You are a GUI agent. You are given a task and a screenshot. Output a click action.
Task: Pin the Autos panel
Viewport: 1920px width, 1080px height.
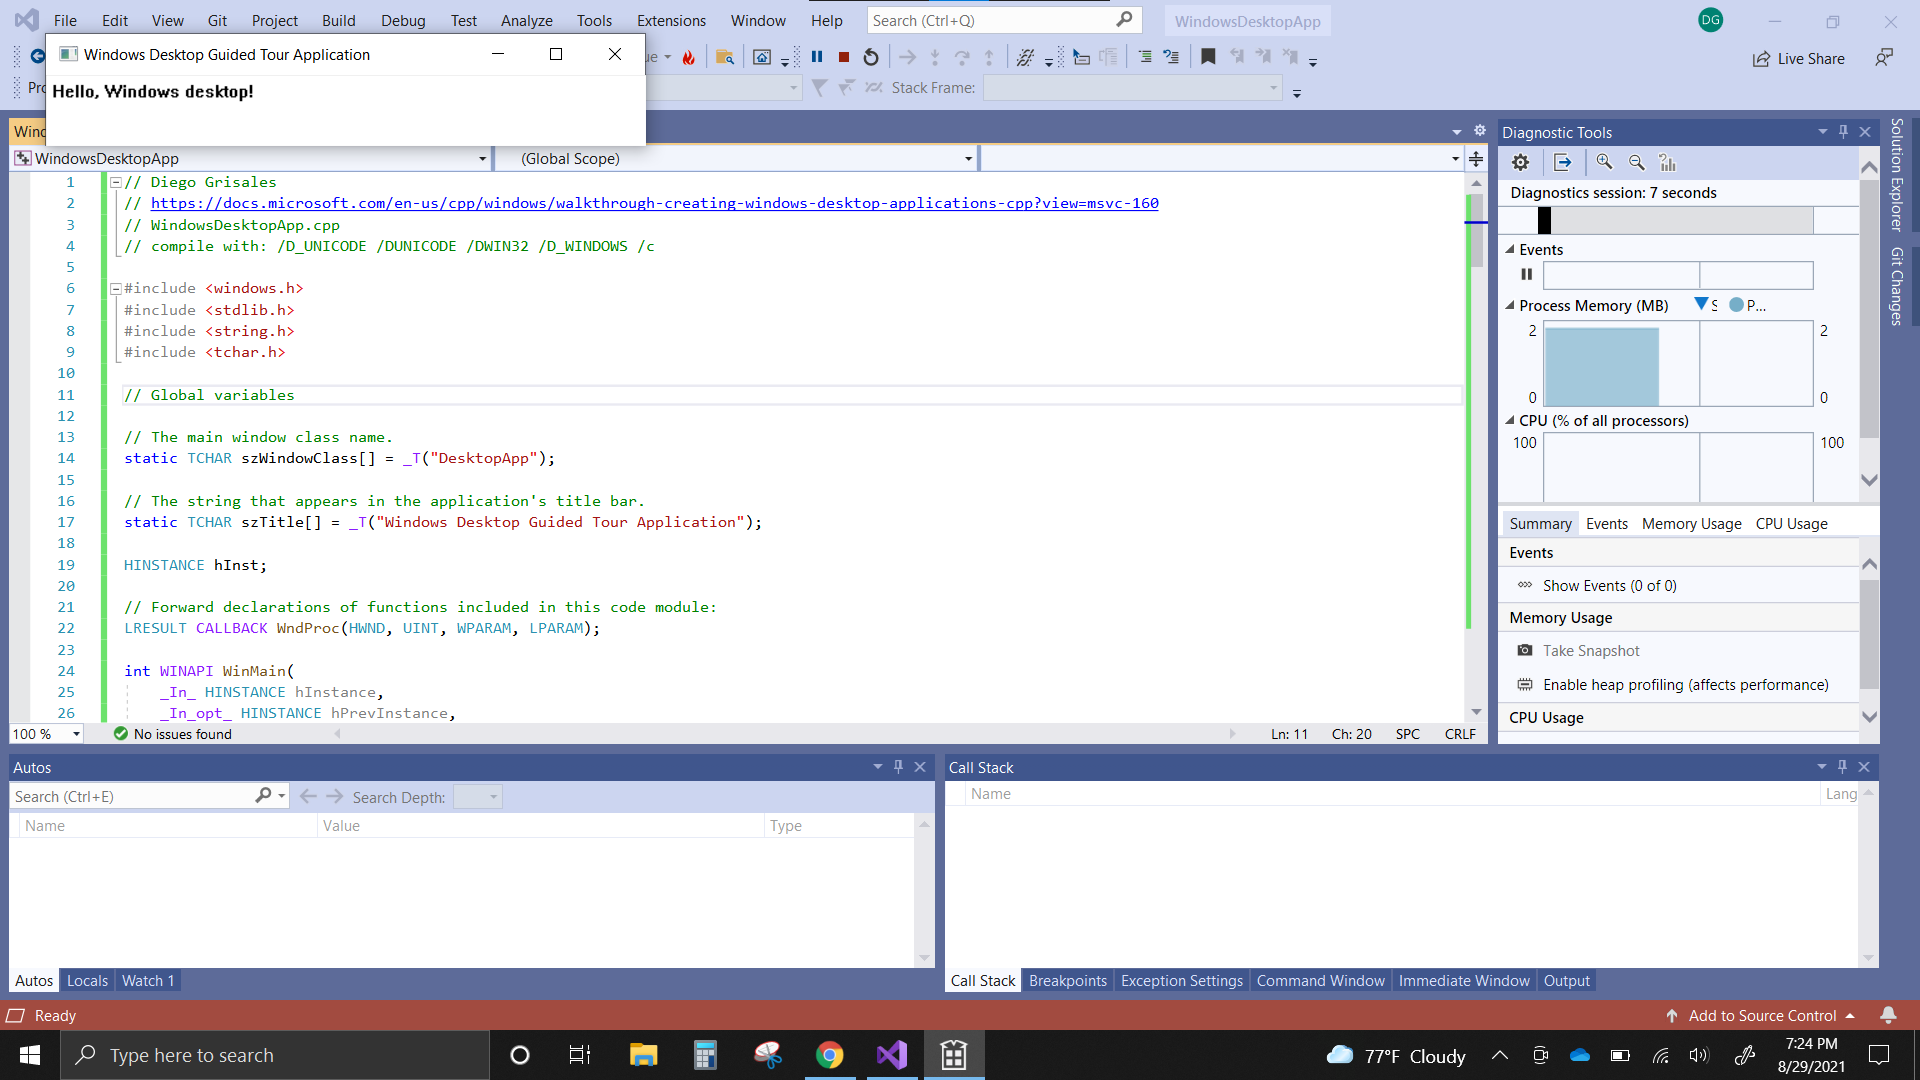pyautogui.click(x=898, y=767)
